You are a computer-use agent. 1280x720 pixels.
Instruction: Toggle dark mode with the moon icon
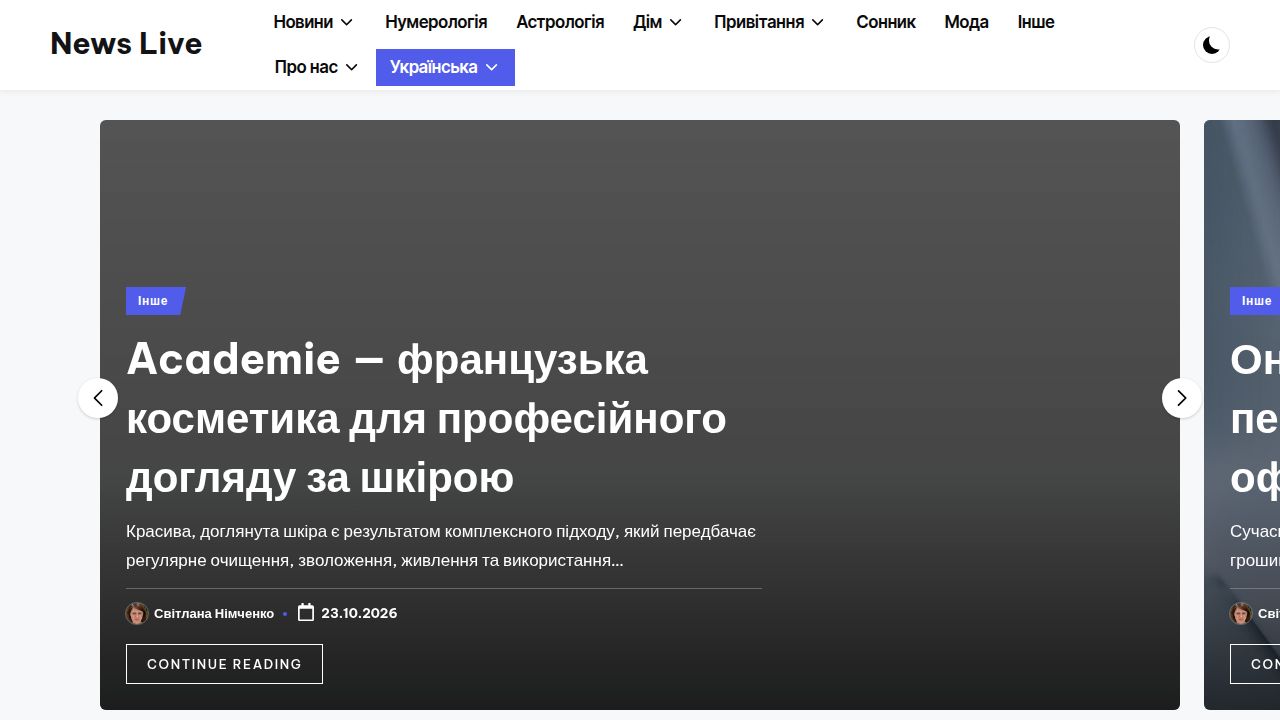click(1211, 45)
